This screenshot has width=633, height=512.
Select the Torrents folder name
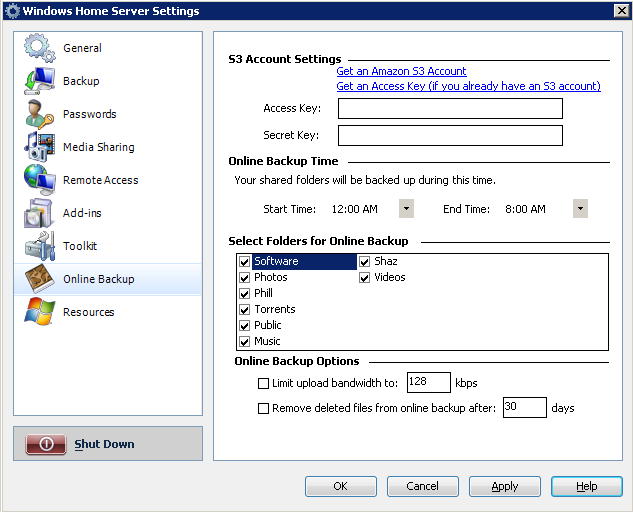pyautogui.click(x=275, y=309)
